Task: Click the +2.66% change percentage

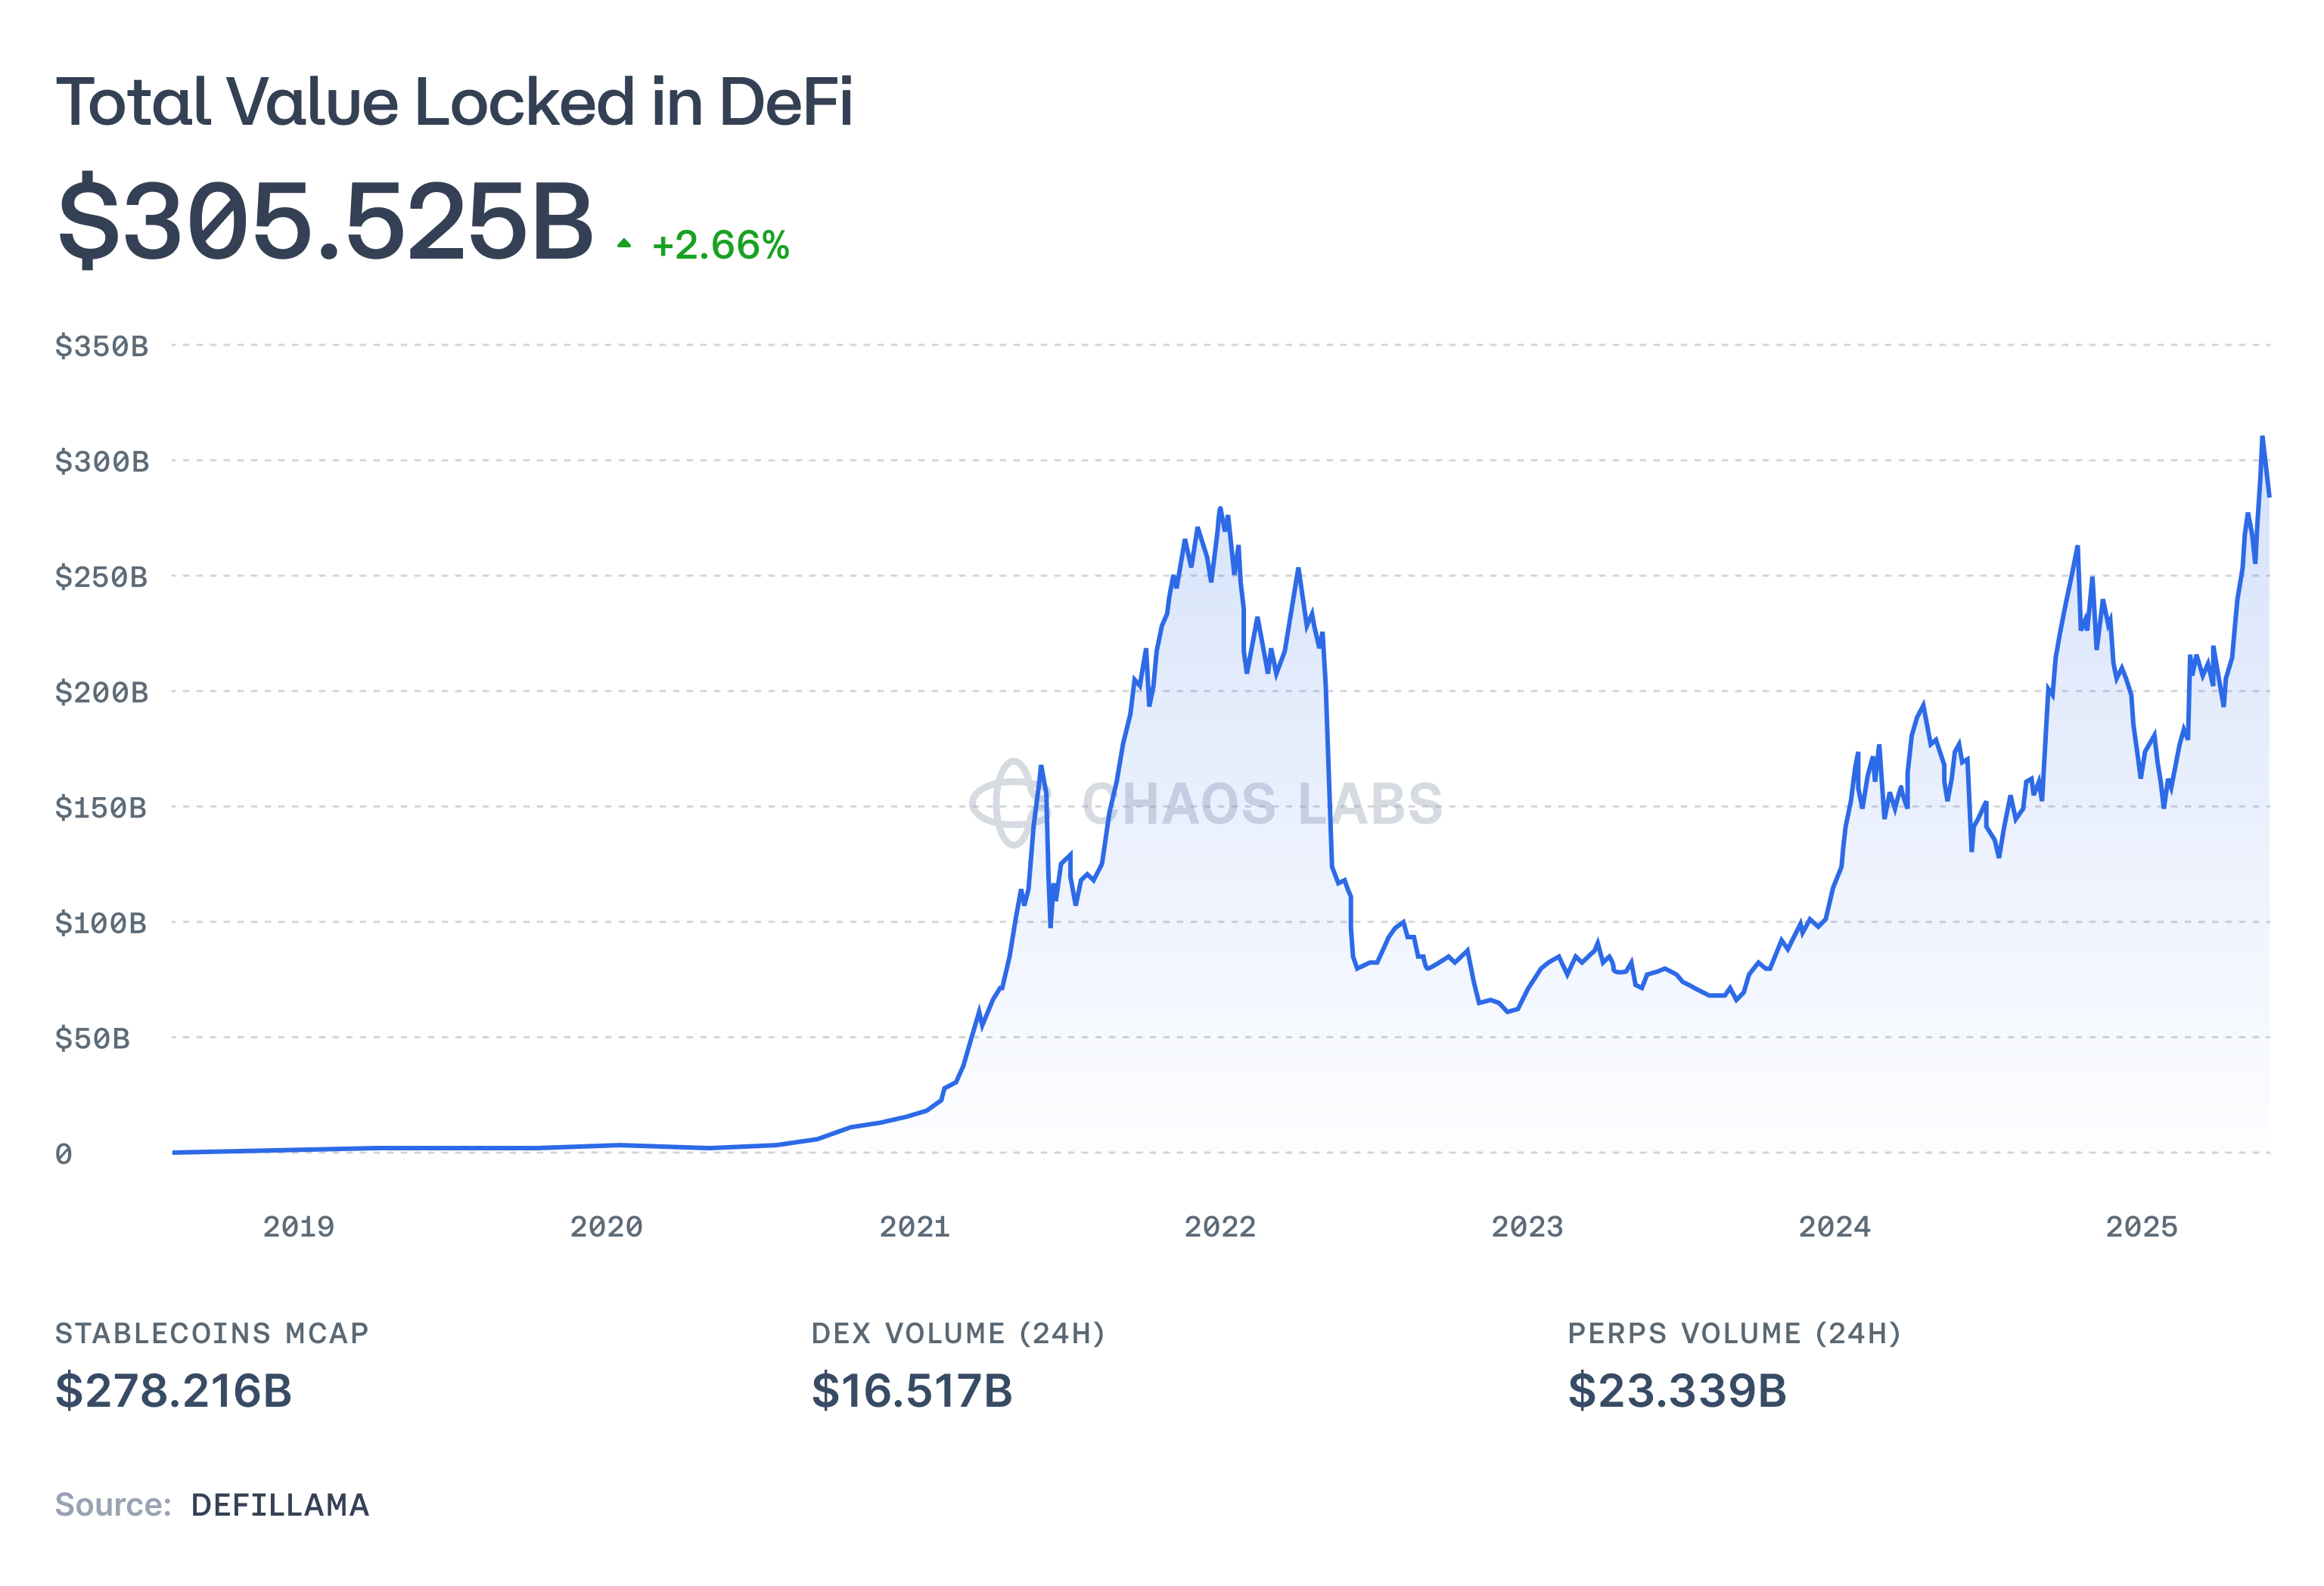Action: 720,245
